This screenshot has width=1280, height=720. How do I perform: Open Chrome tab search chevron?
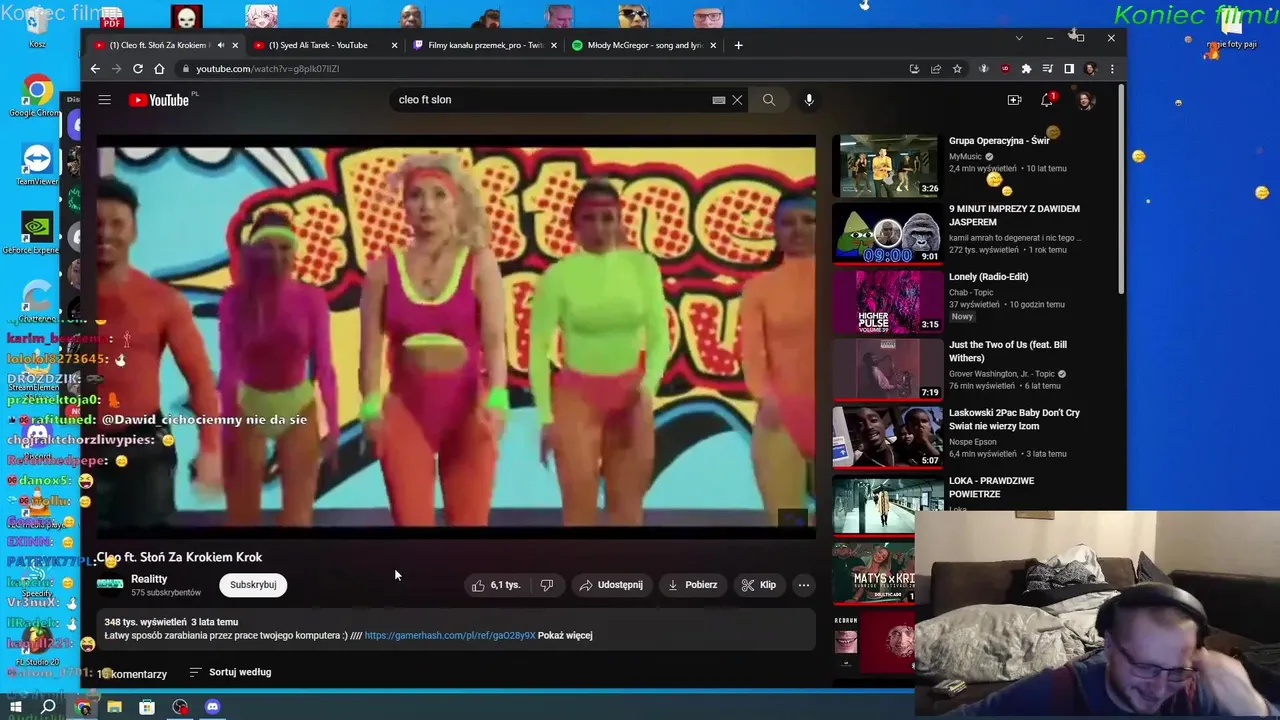[1019, 38]
